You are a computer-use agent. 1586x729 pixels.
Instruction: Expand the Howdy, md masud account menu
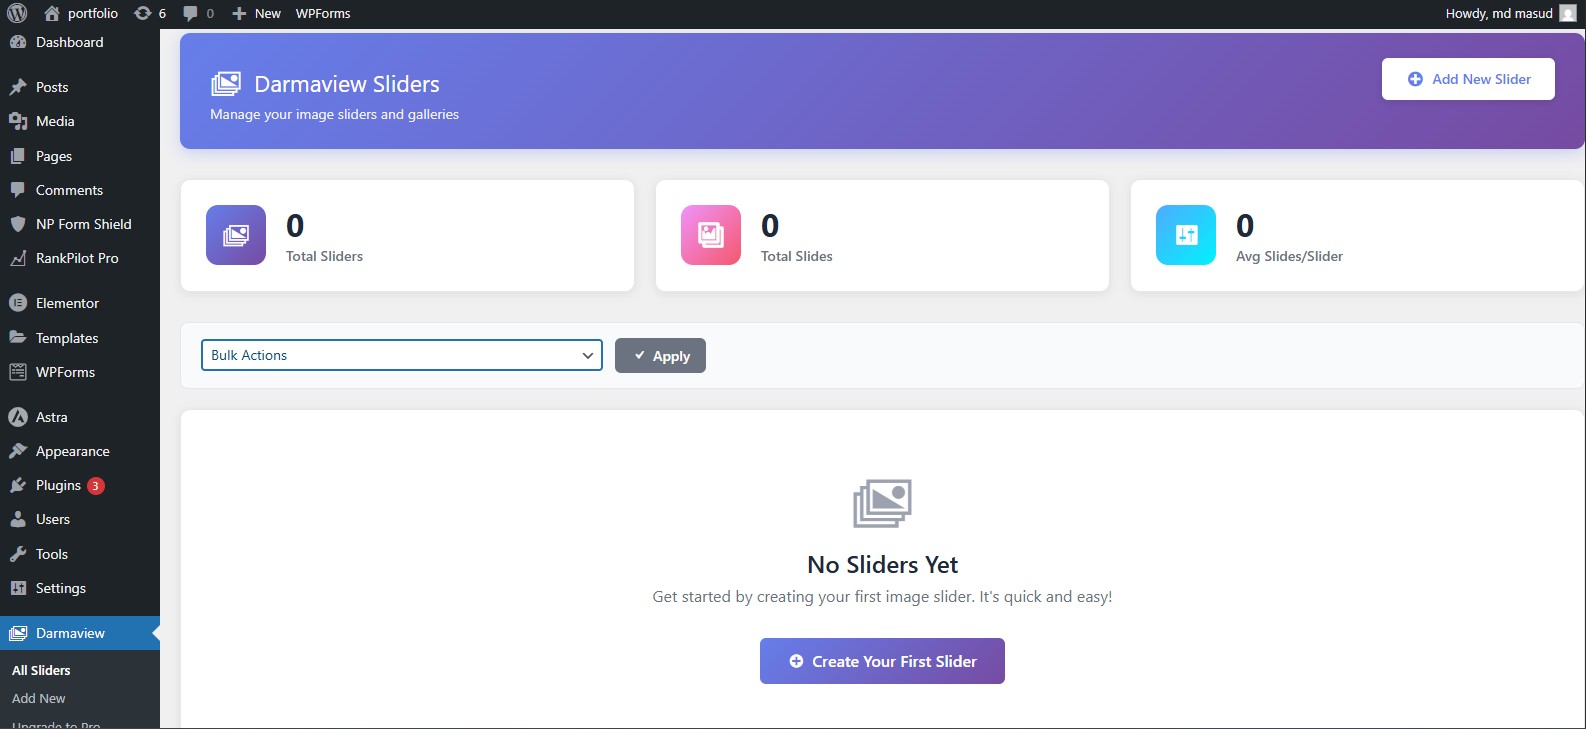[x=1498, y=13]
